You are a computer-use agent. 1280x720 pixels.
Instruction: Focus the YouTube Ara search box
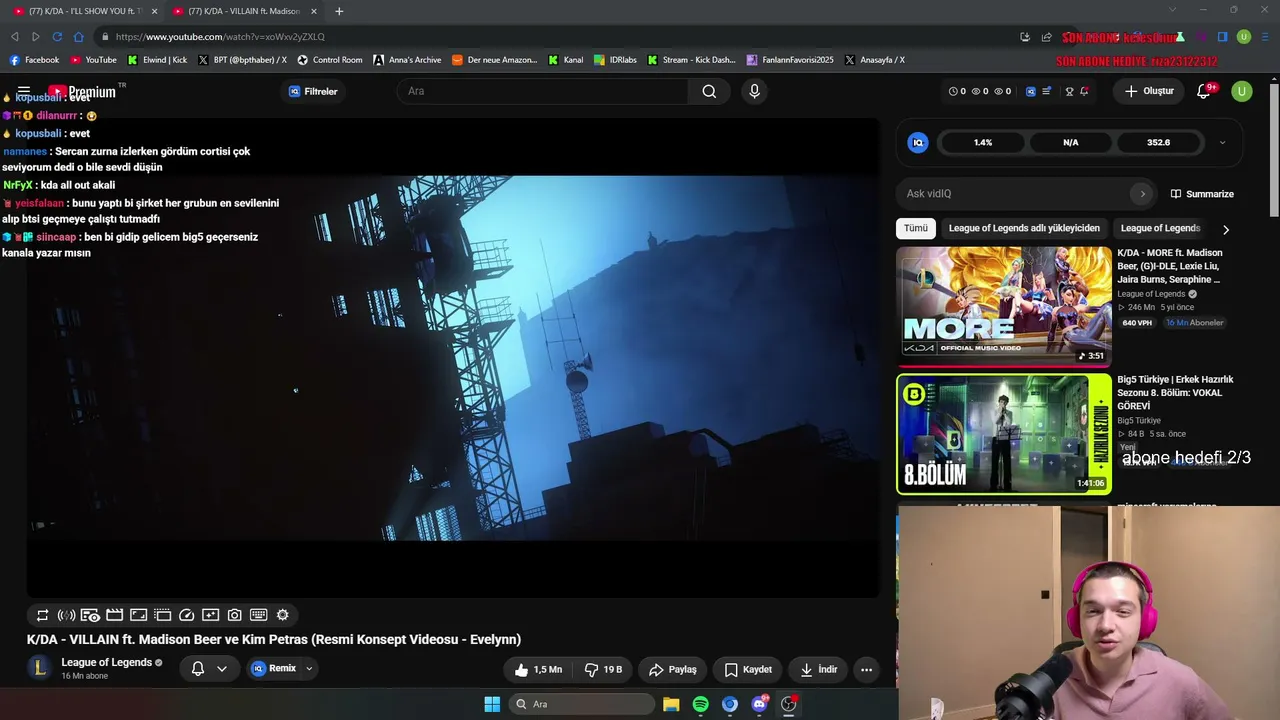pos(543,91)
